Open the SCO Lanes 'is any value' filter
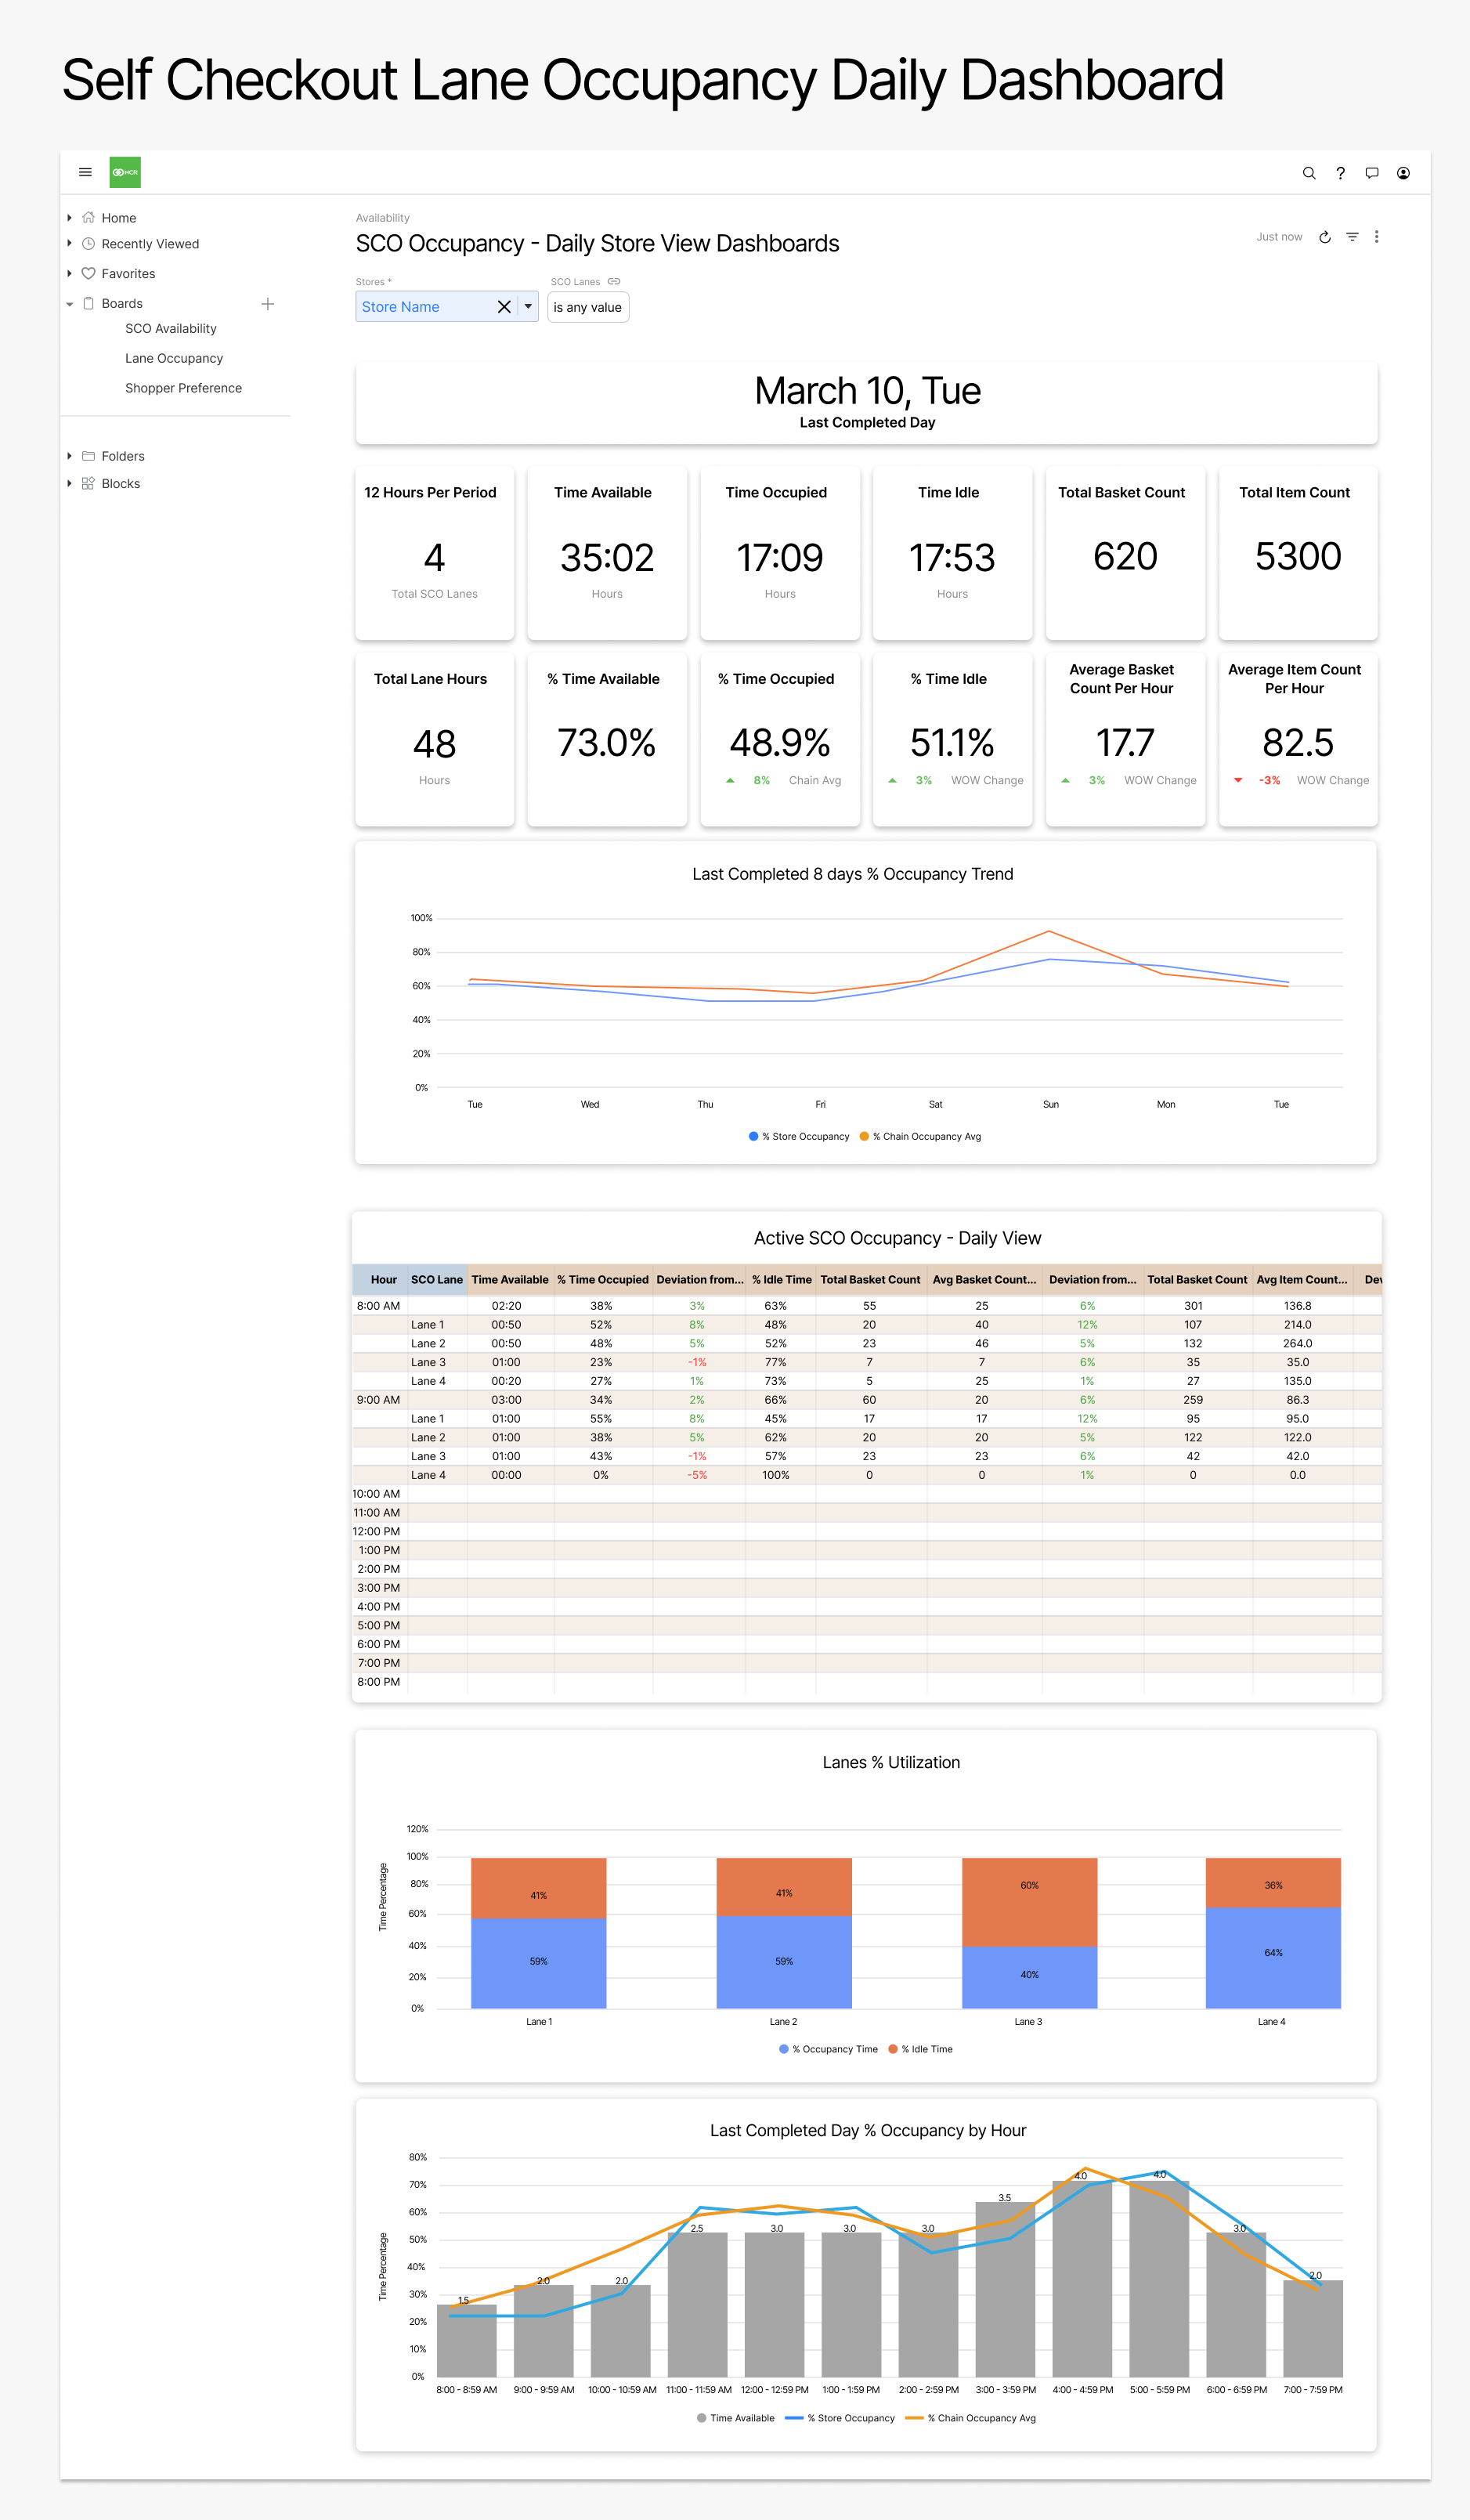The width and height of the screenshot is (1470, 2520). click(588, 307)
